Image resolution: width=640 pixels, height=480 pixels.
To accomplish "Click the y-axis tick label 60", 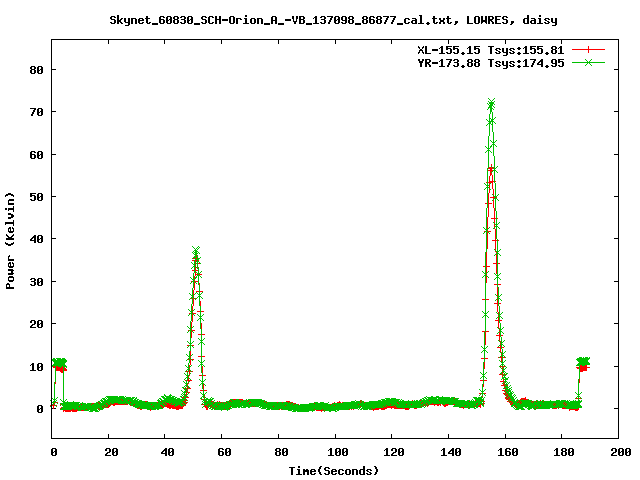I will click(36, 155).
